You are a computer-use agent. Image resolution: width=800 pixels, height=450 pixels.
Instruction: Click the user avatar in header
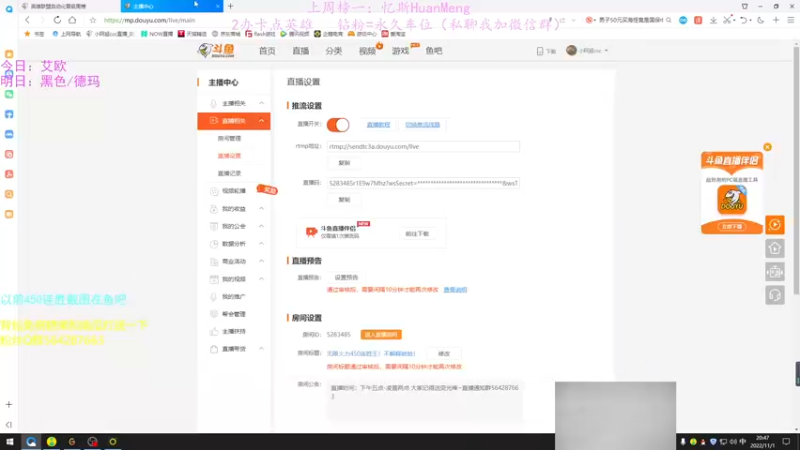click(571, 51)
